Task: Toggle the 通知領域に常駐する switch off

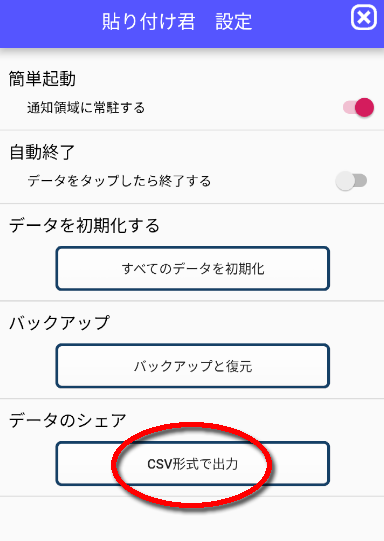Action: (358, 107)
